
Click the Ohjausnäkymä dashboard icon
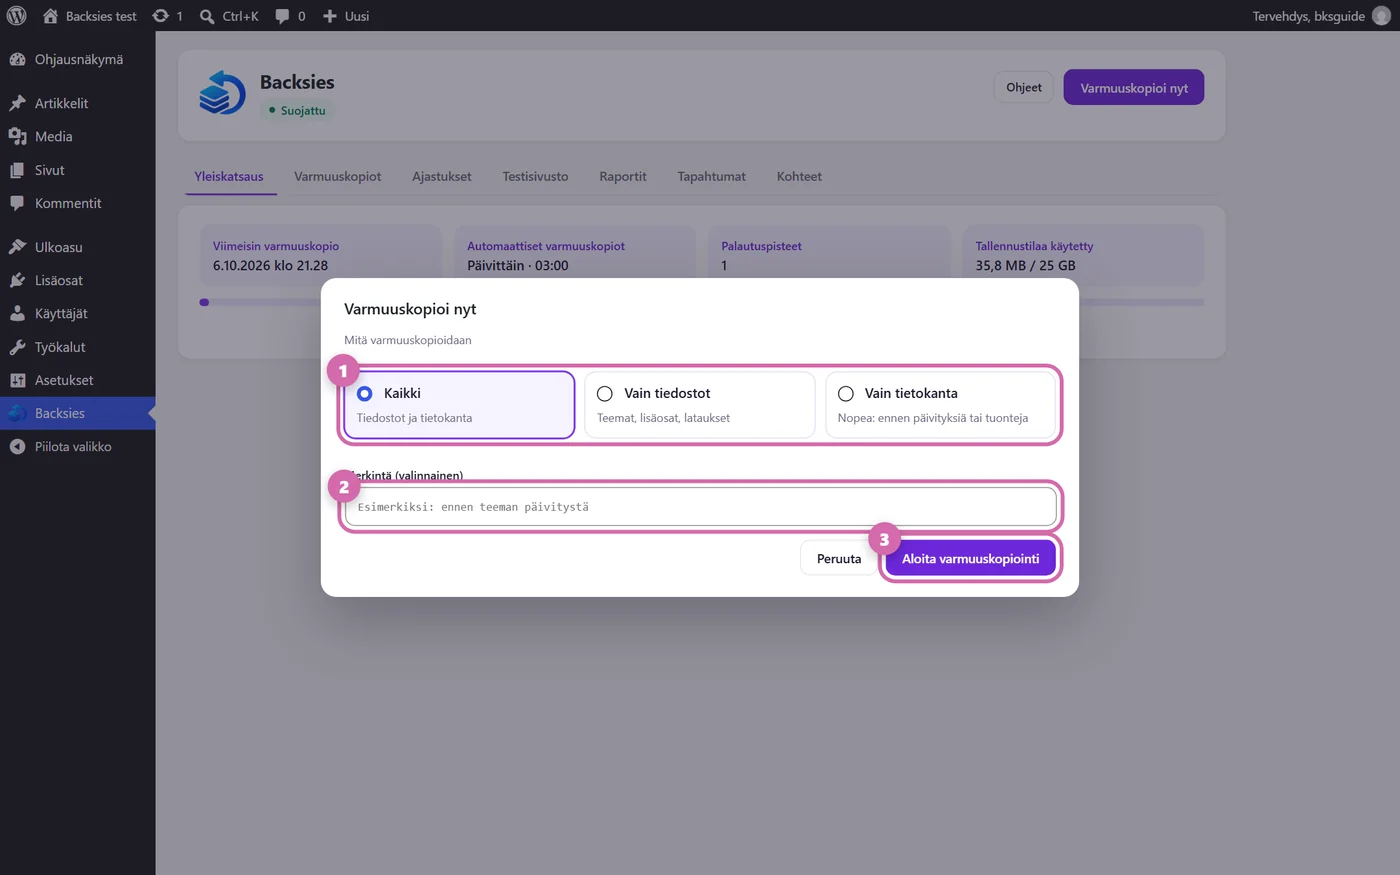17,59
